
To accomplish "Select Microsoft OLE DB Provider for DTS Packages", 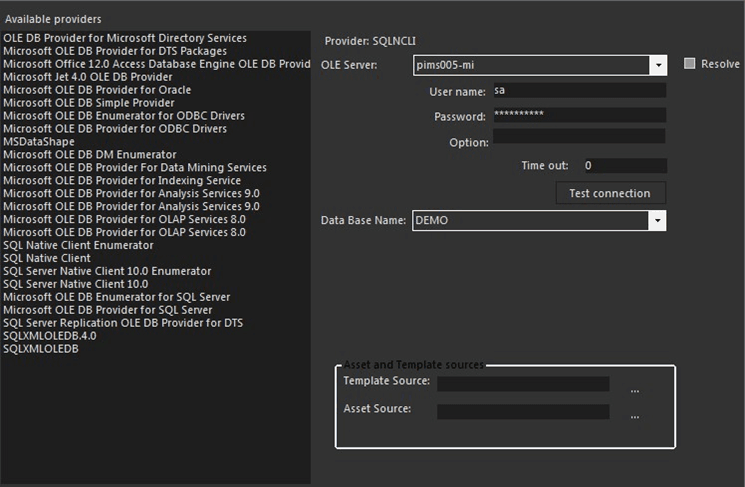I will 115,51.
